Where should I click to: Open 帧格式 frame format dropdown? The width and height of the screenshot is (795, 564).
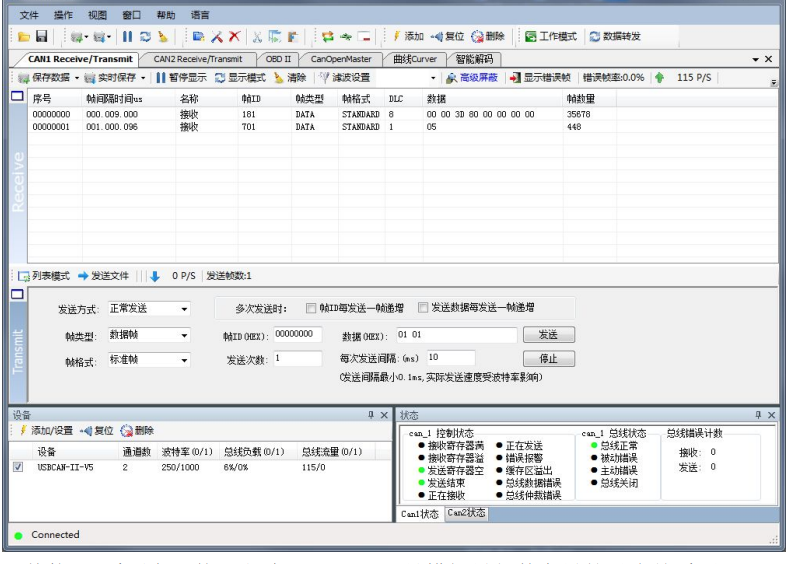[x=184, y=360]
